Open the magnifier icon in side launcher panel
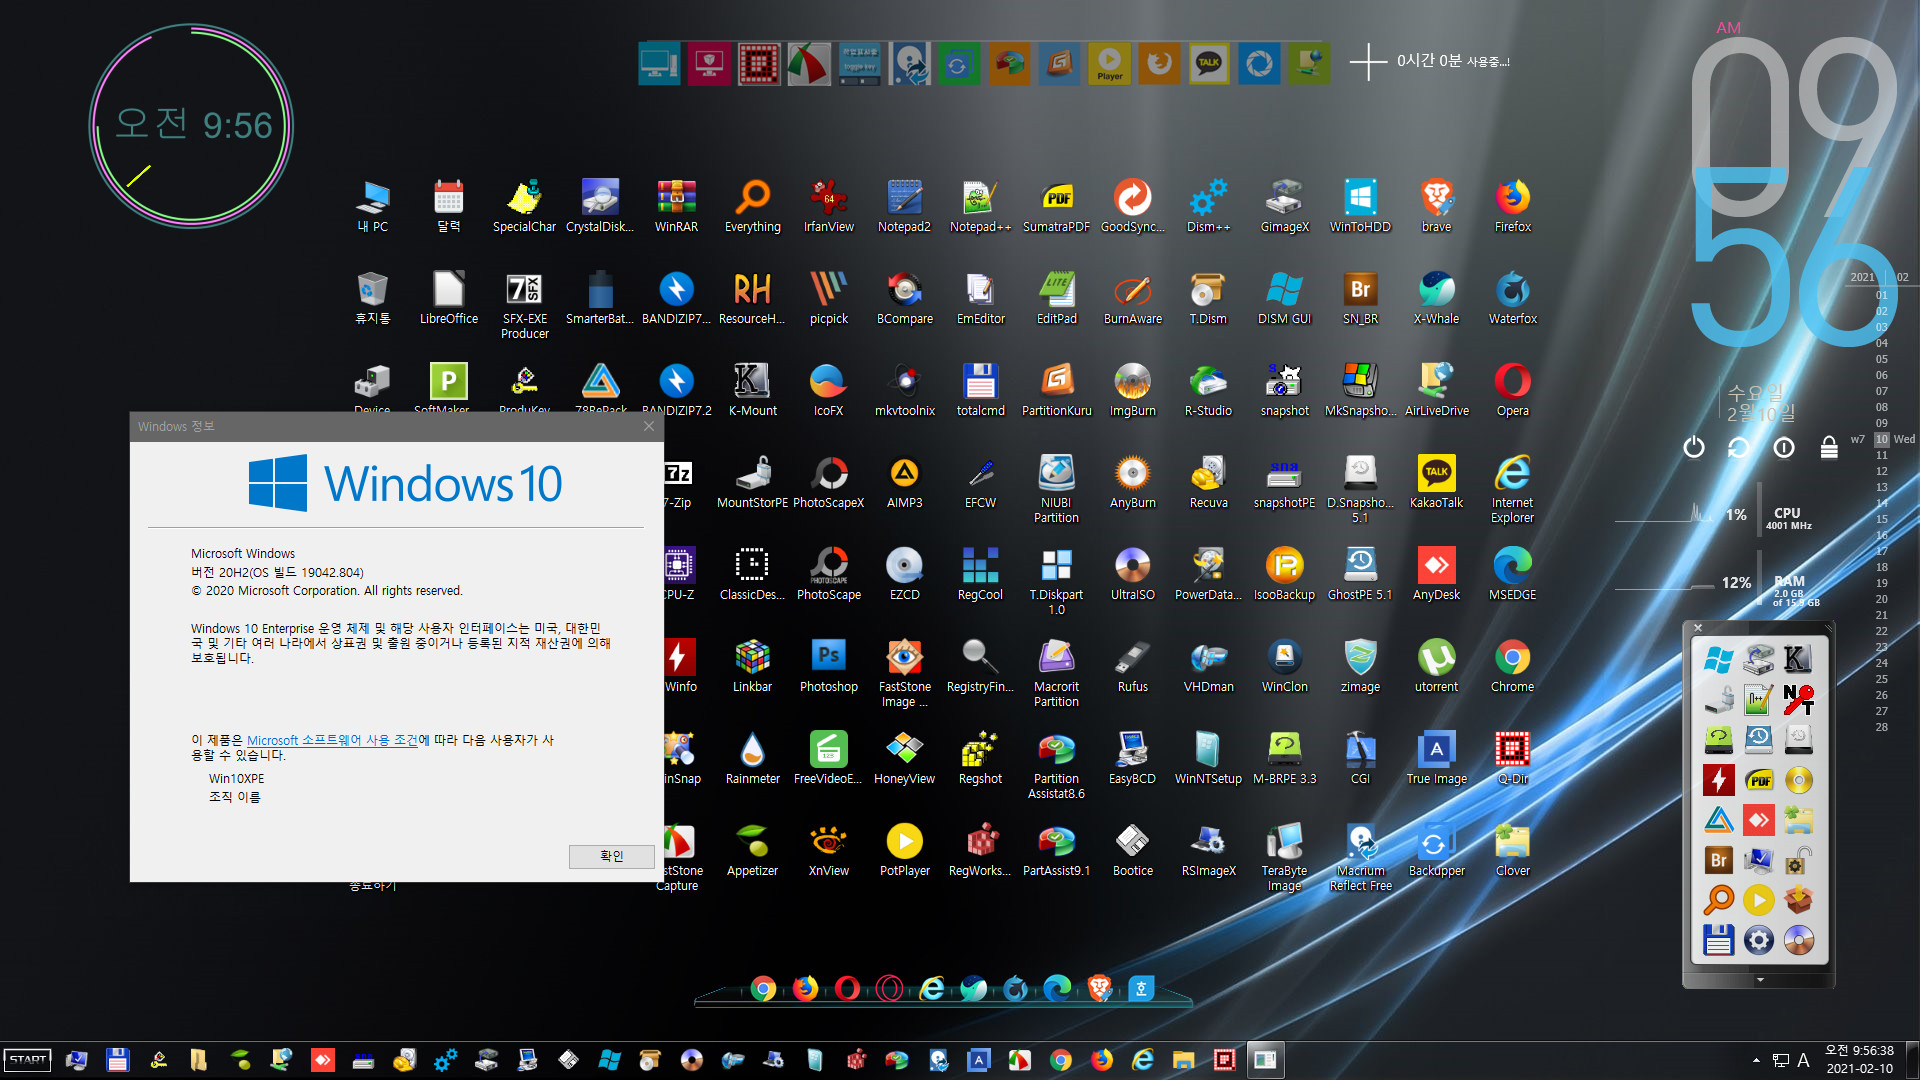Viewport: 1920px width, 1080px height. [x=1718, y=900]
